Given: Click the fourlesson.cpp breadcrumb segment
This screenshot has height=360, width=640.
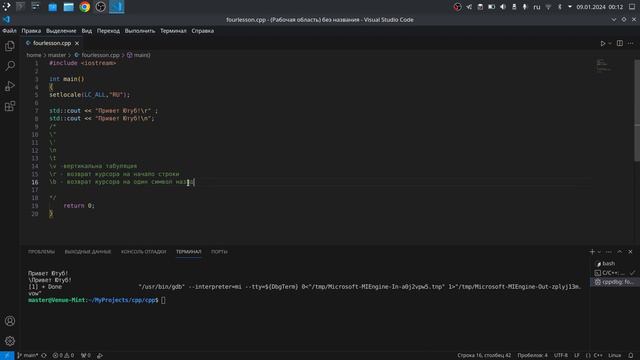Looking at the screenshot, I should [x=97, y=55].
